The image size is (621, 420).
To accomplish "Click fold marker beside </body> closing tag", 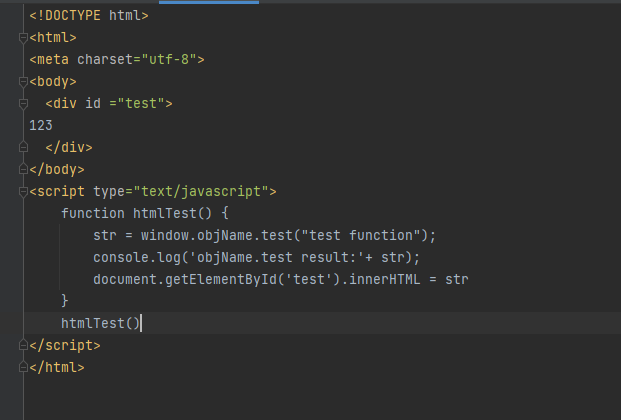I will click(23, 170).
